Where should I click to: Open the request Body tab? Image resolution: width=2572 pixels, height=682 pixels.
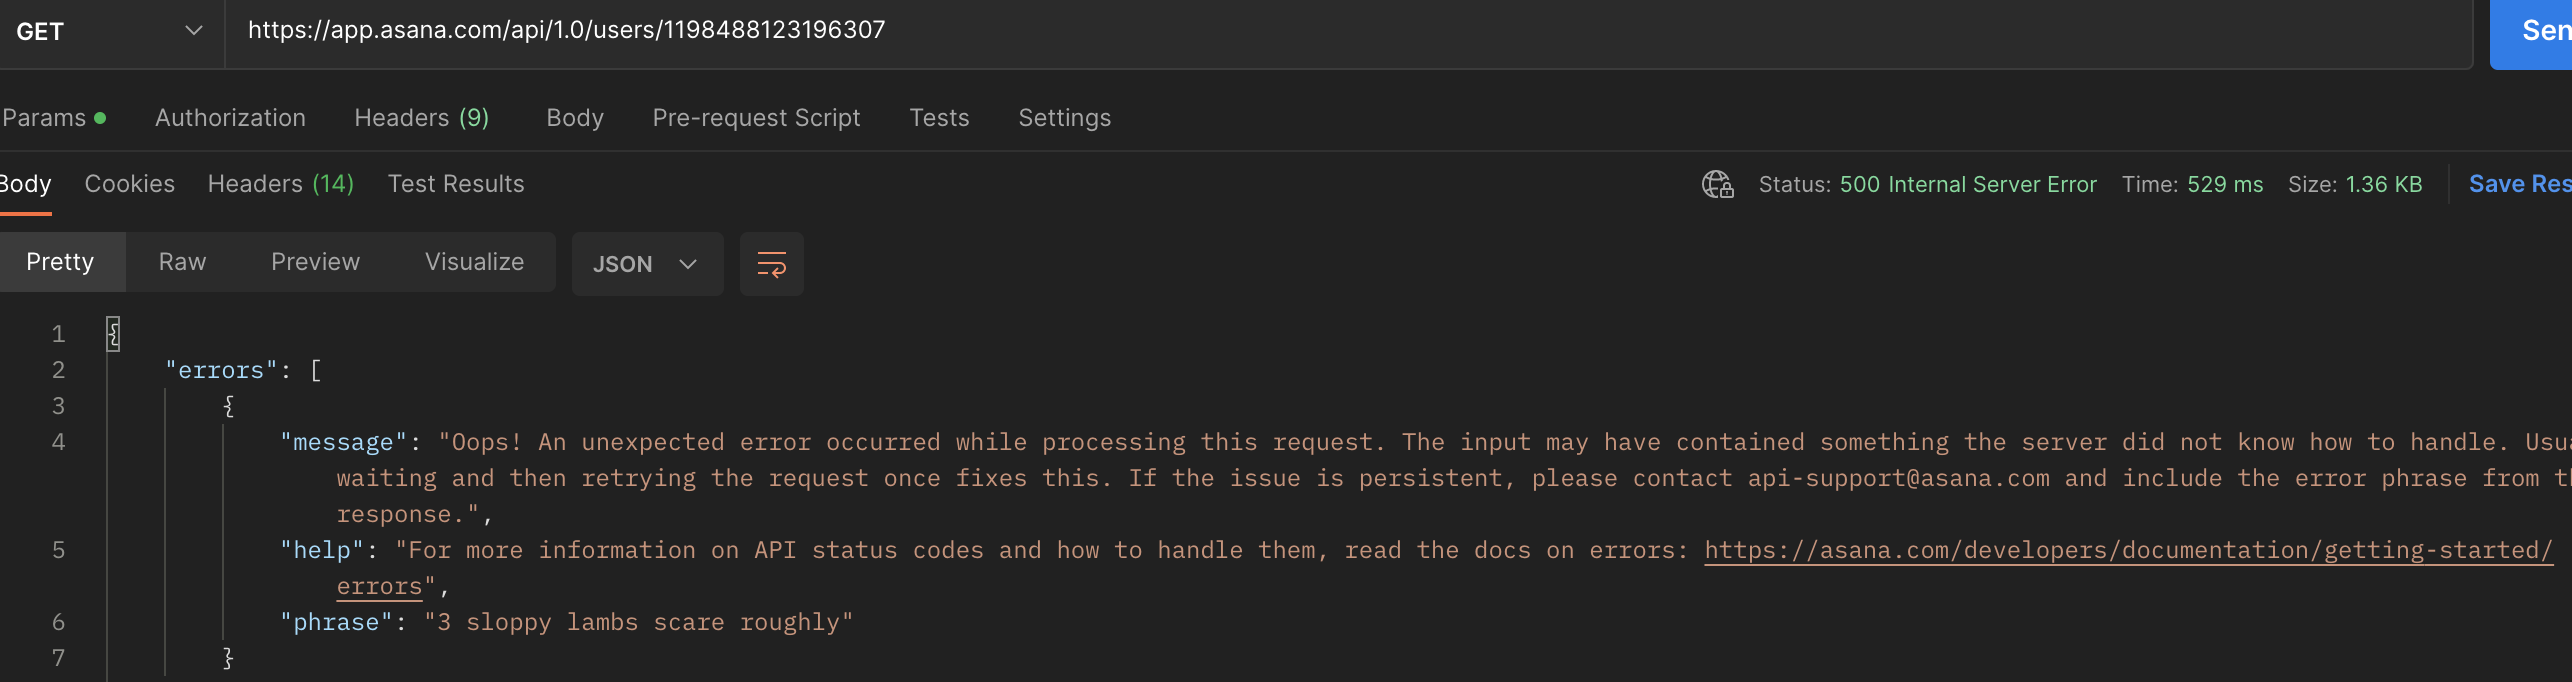tap(575, 118)
